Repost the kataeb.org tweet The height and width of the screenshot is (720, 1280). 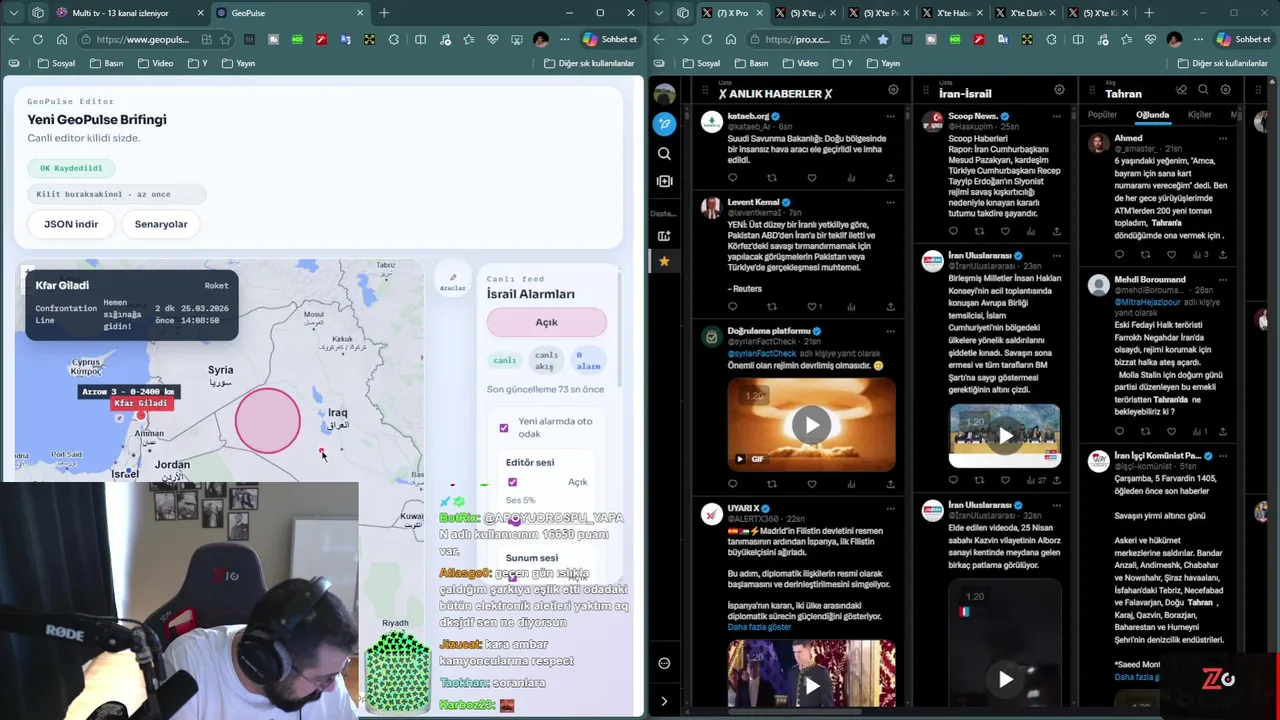pos(771,178)
